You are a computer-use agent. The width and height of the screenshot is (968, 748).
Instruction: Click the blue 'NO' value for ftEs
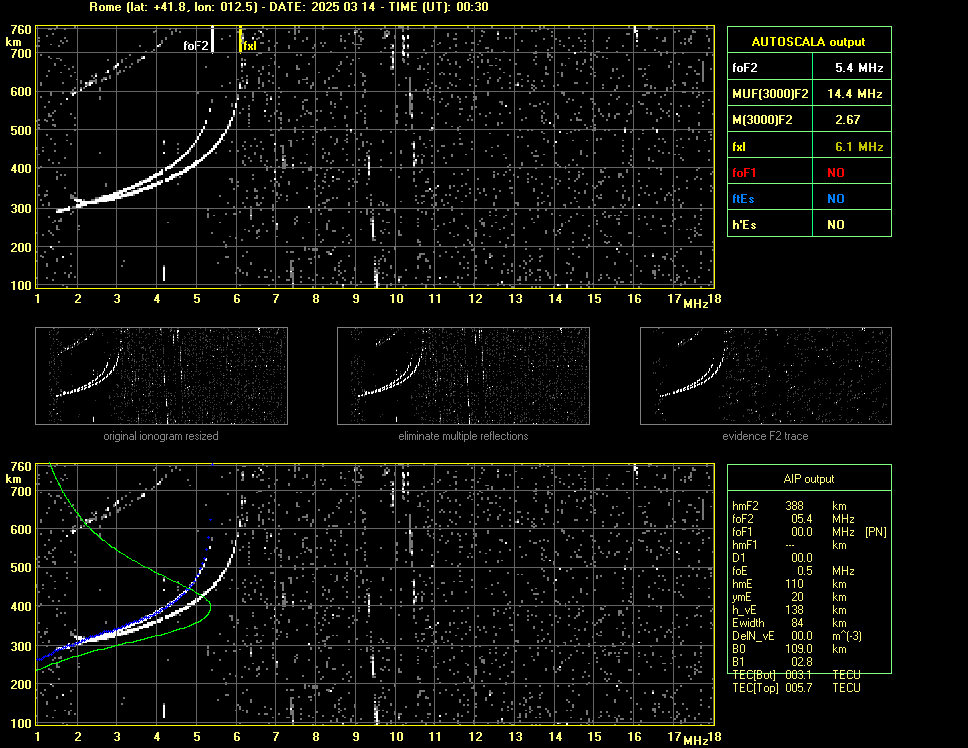pos(836,199)
